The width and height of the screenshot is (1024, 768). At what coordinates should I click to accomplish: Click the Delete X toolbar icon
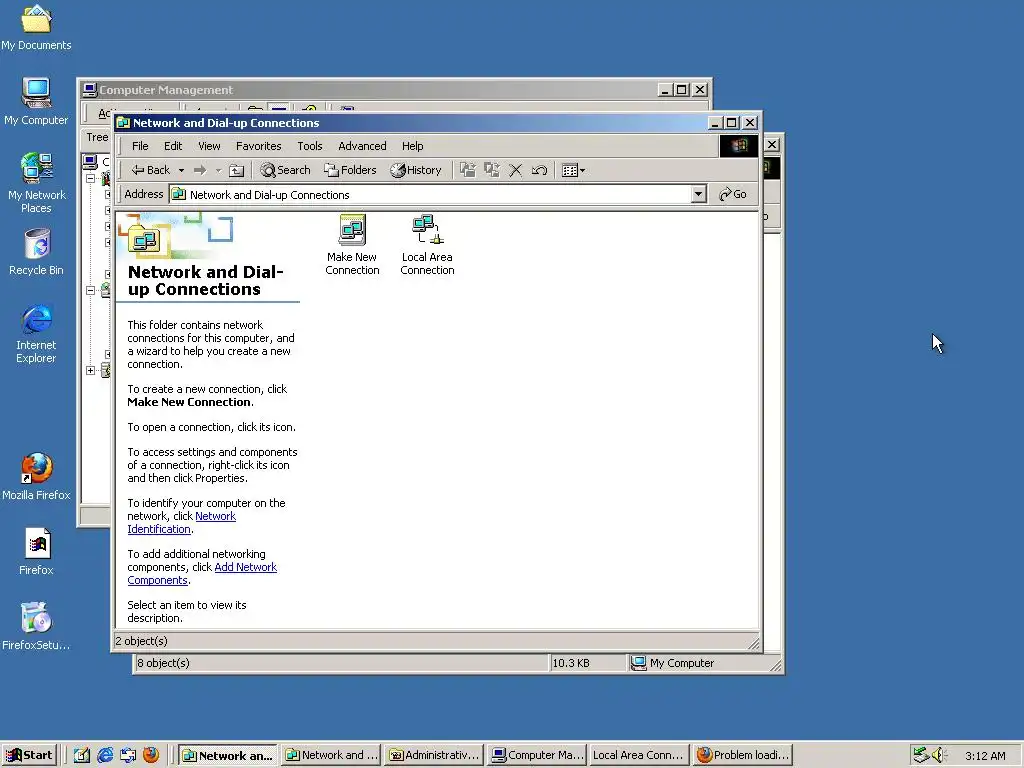[x=515, y=170]
